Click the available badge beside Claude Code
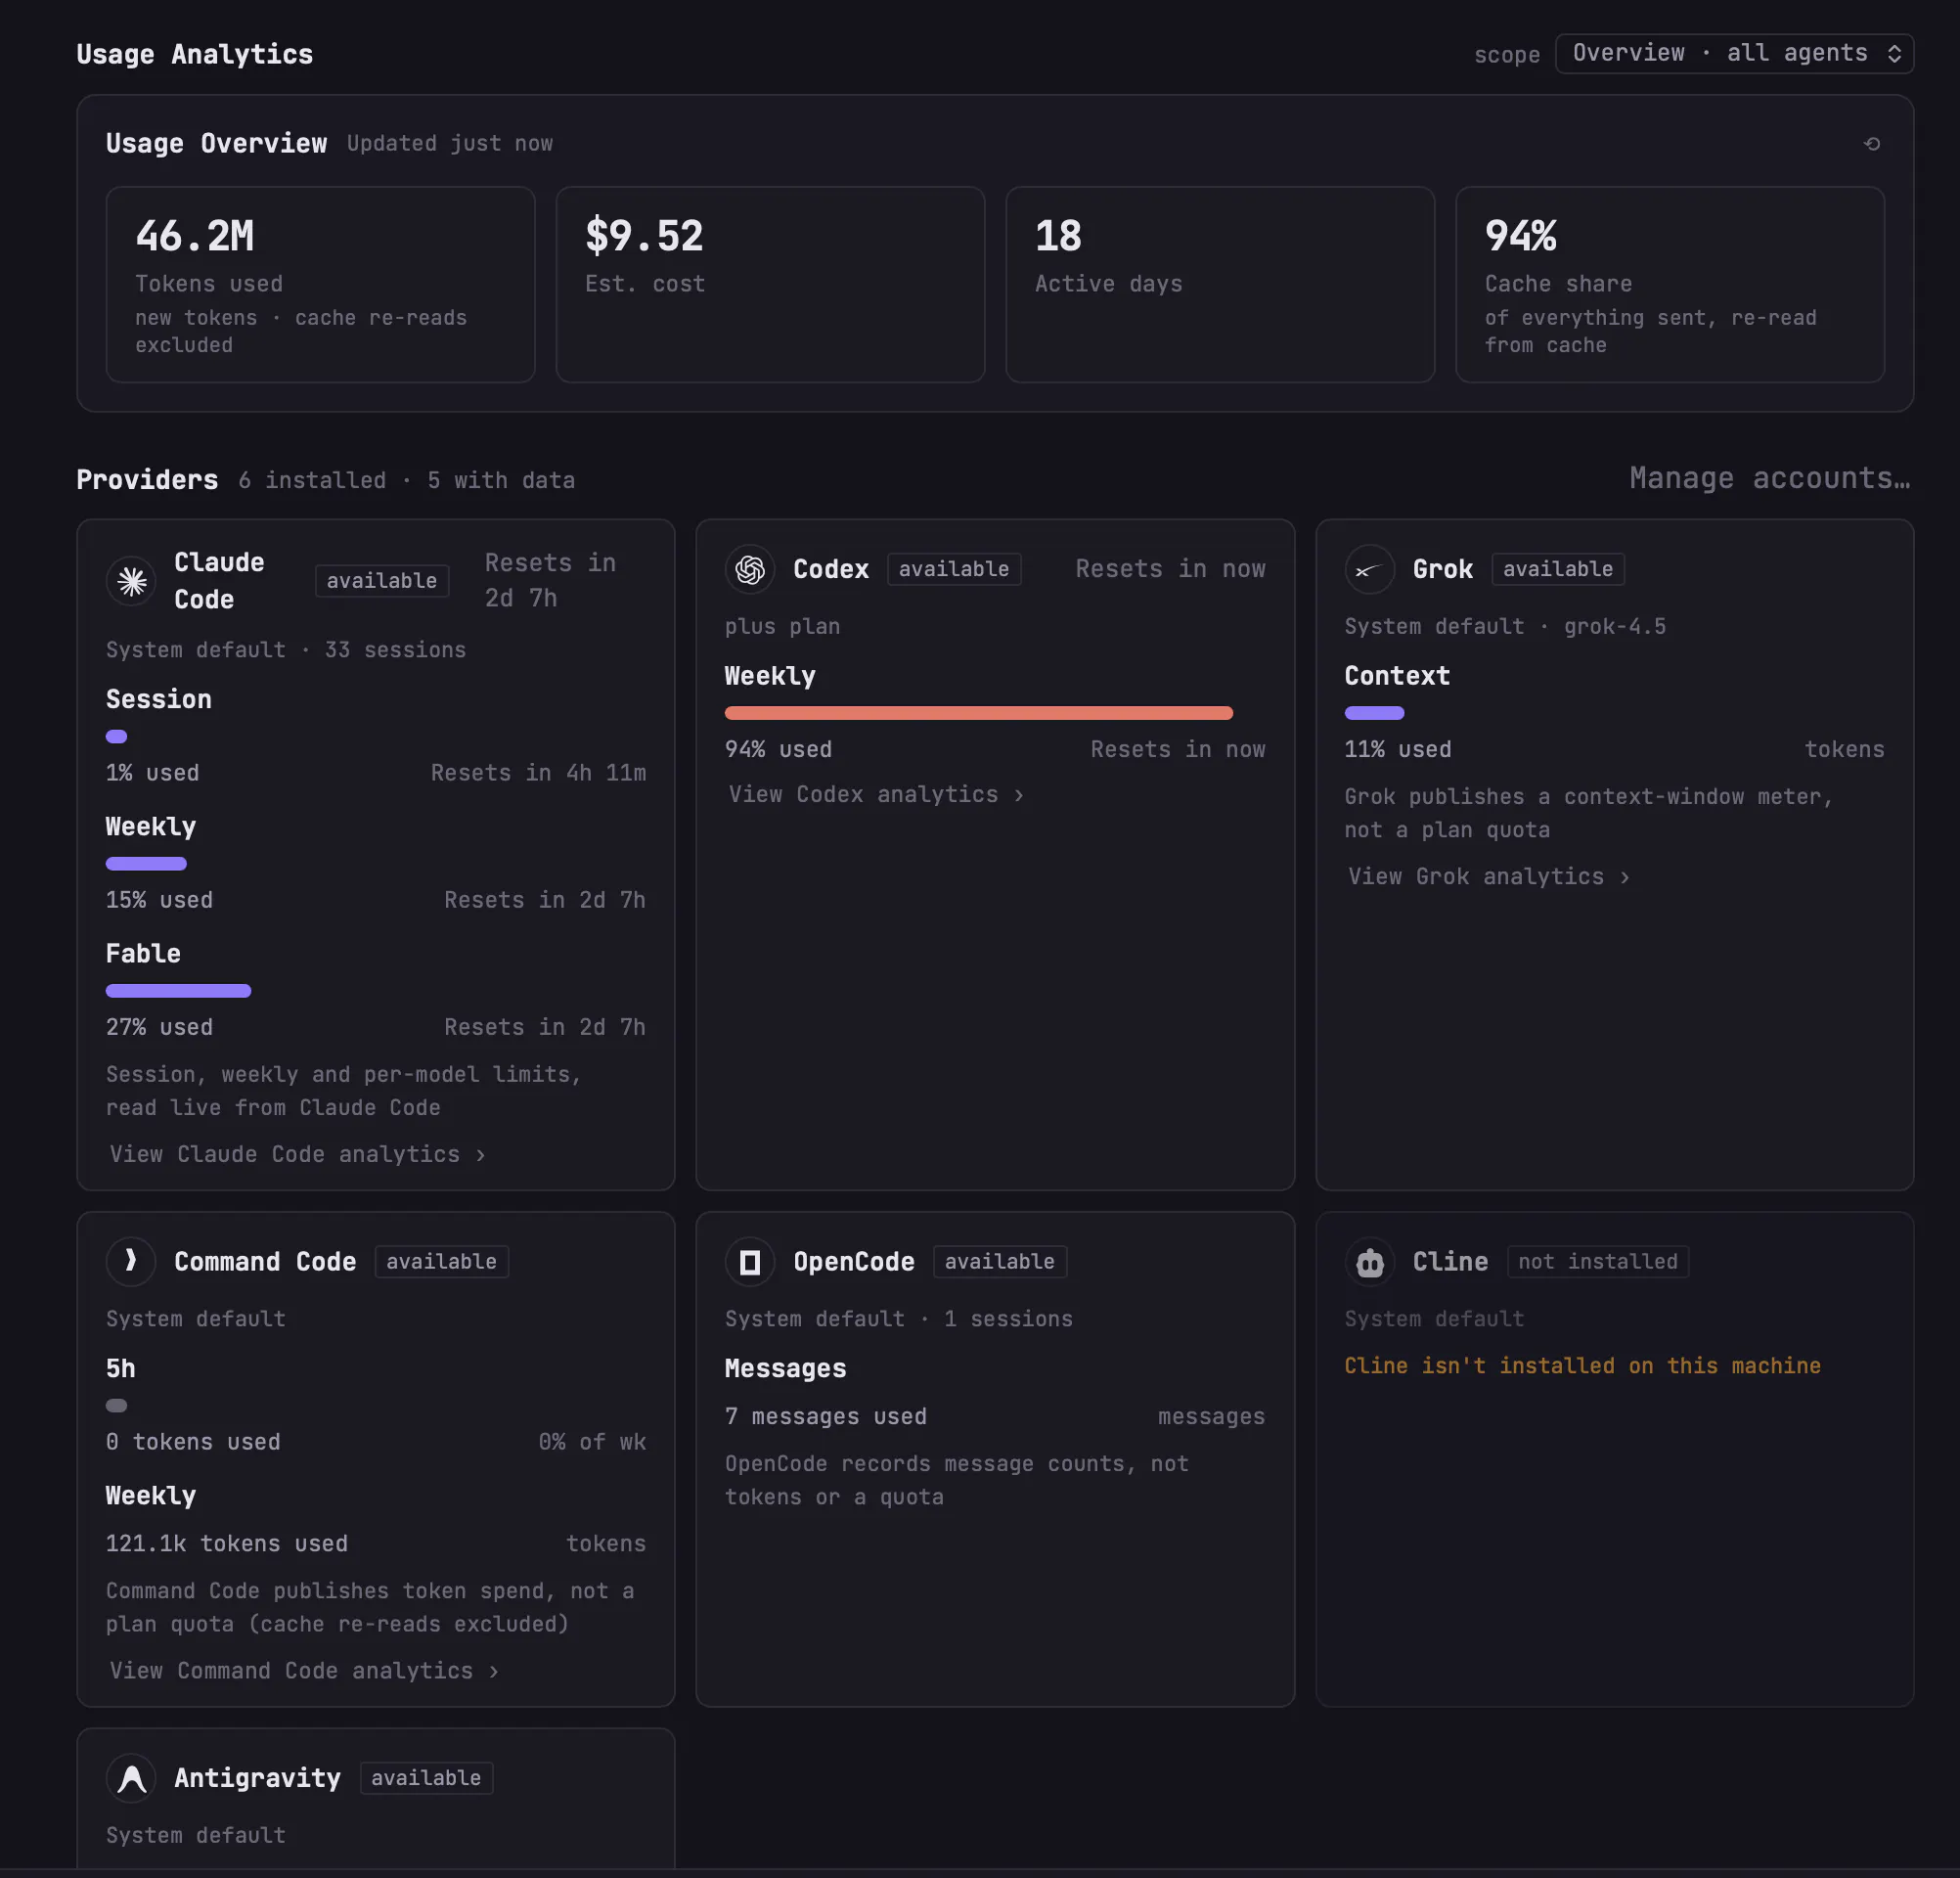Screen dimensions: 1960x1878 [382, 581]
